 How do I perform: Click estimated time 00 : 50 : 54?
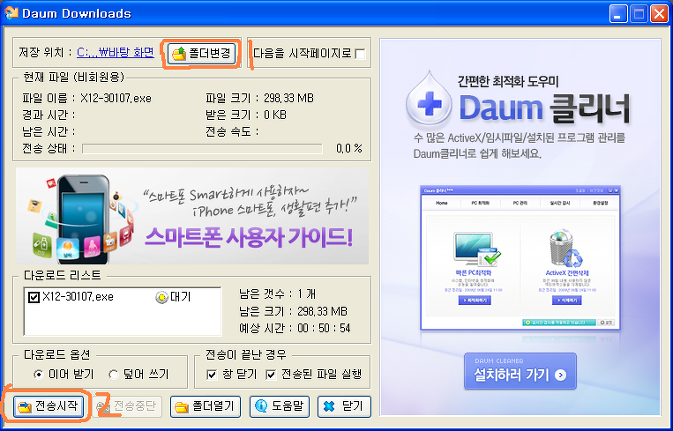point(324,328)
